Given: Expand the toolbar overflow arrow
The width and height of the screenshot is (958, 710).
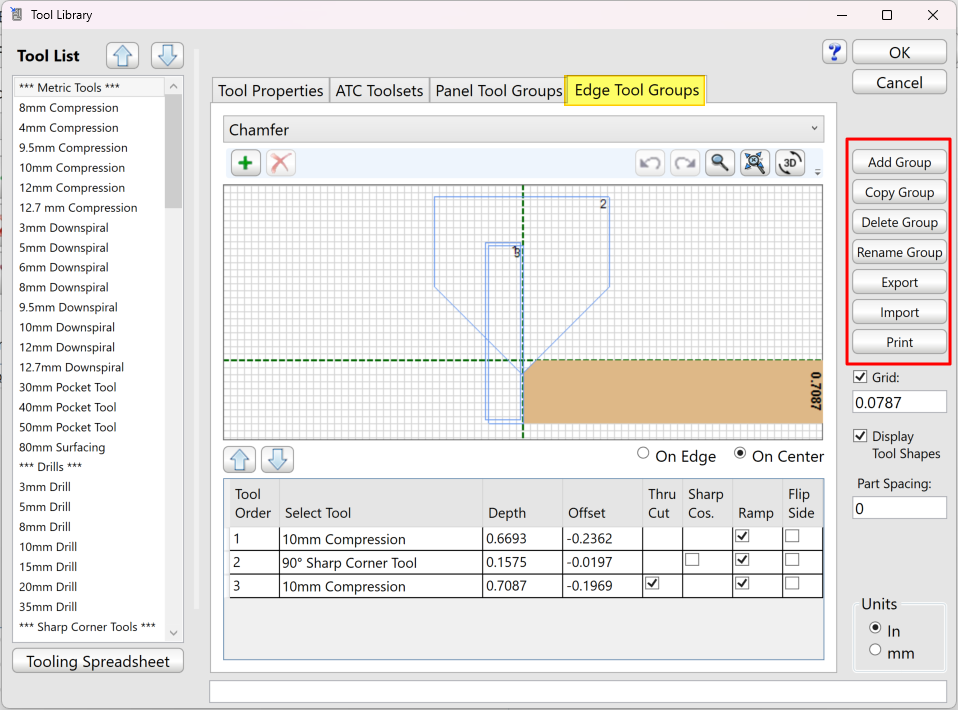Looking at the screenshot, I should pos(817,172).
